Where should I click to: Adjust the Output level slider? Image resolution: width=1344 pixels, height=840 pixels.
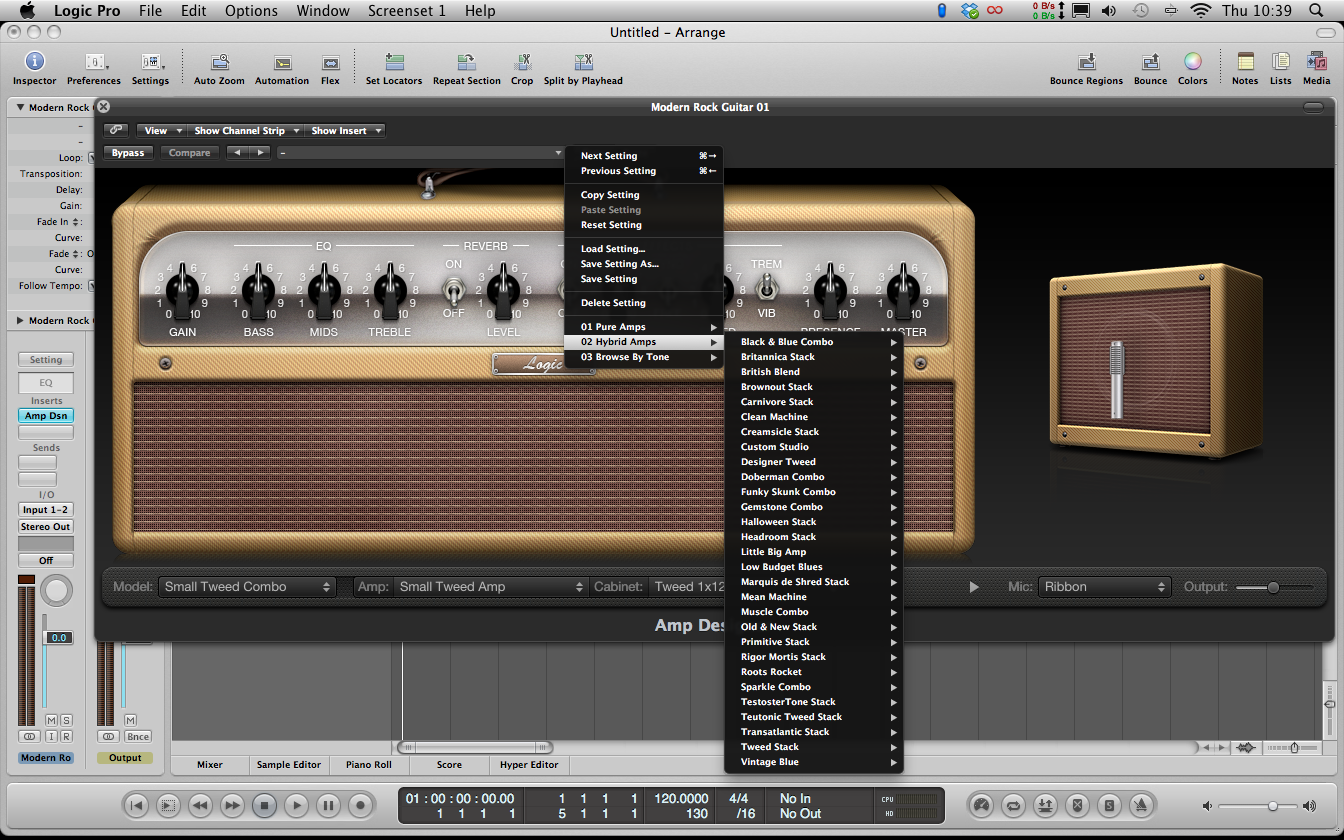(1273, 587)
